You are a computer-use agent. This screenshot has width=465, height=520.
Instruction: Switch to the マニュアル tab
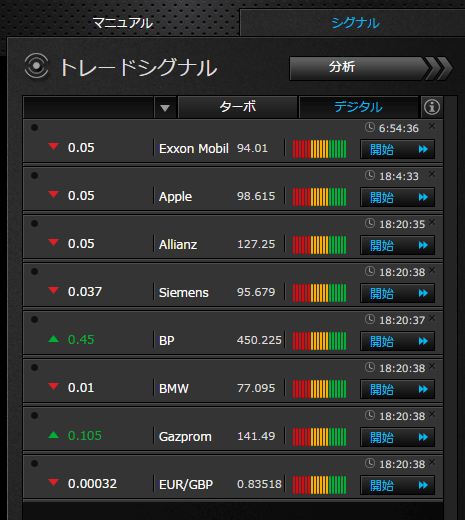click(x=122, y=23)
